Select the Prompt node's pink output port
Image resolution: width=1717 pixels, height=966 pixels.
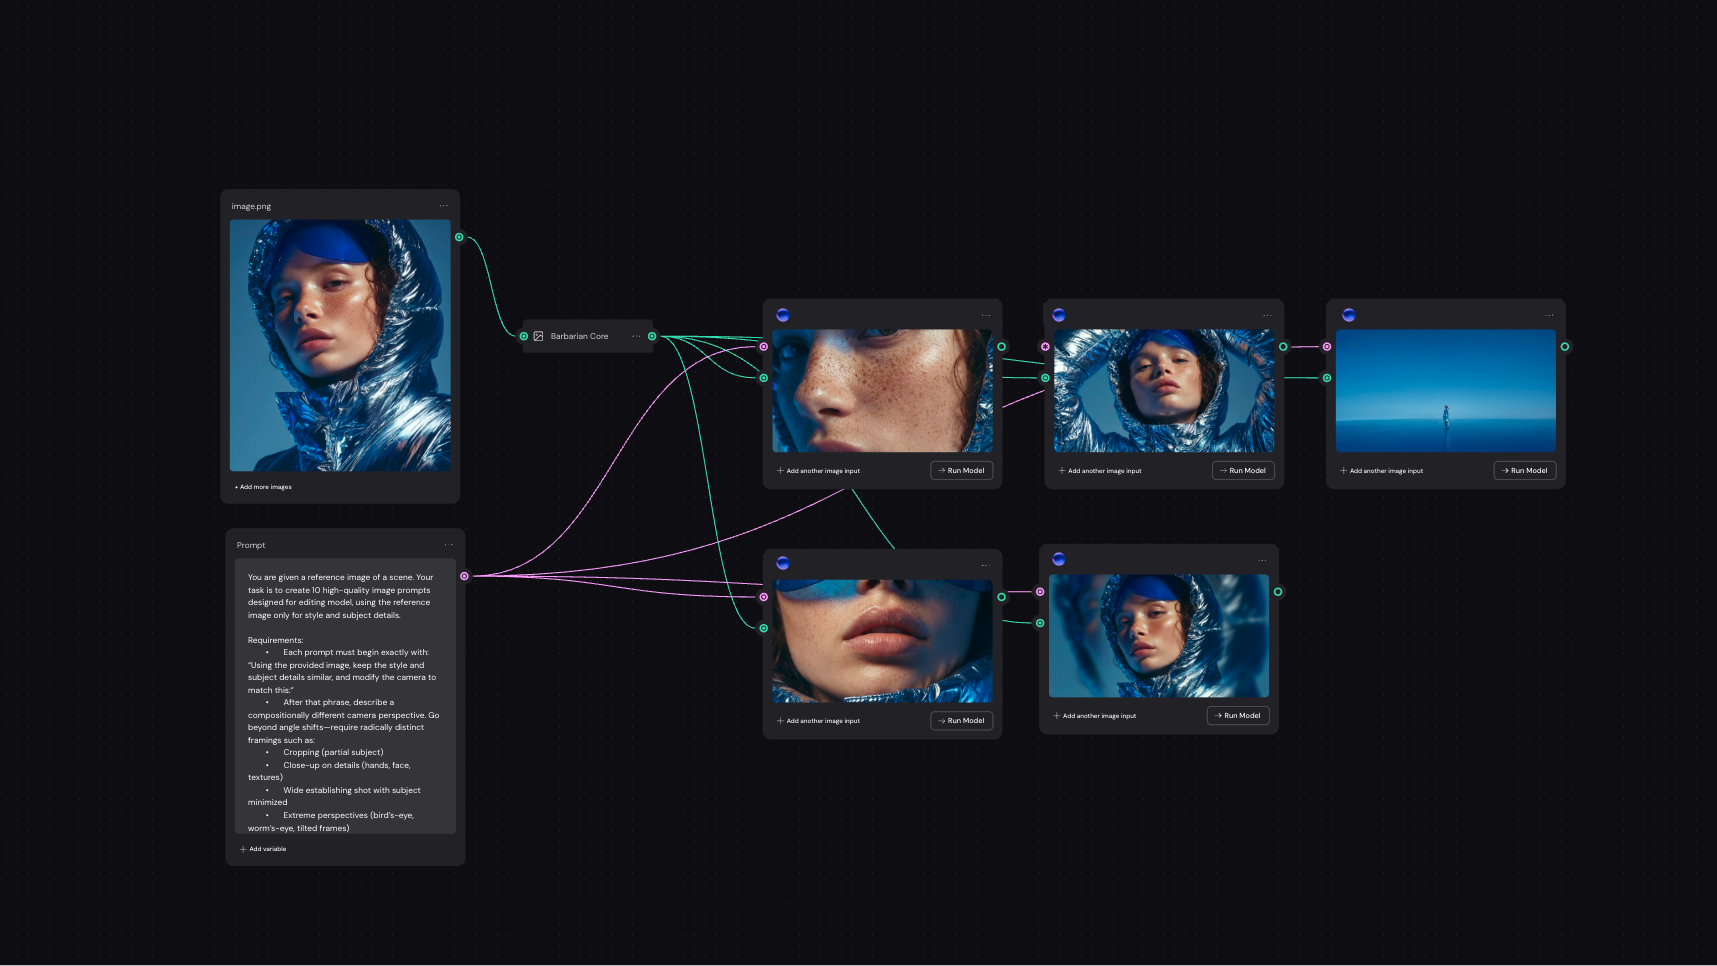click(x=464, y=576)
